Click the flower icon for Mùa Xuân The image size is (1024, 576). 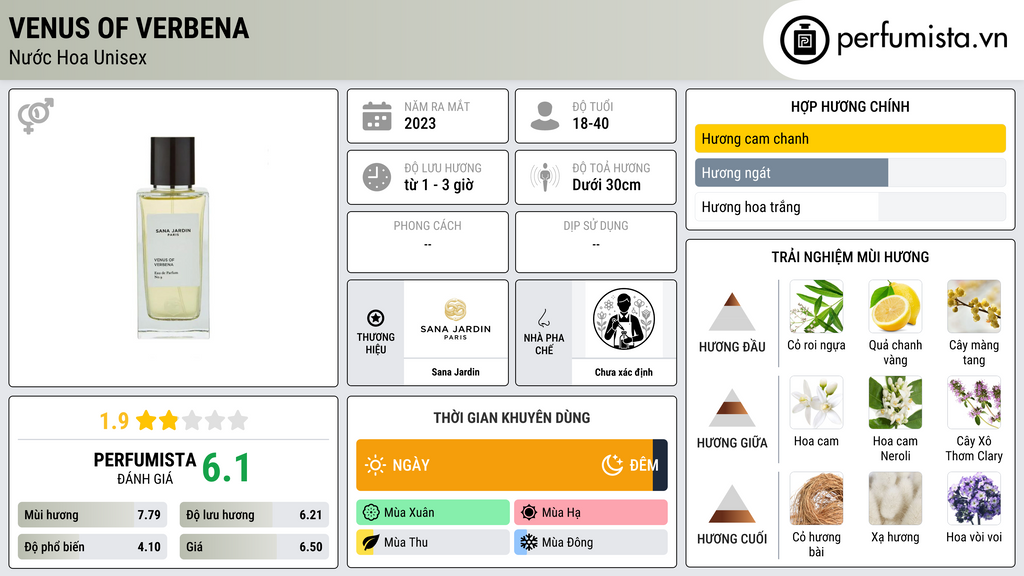click(x=371, y=513)
